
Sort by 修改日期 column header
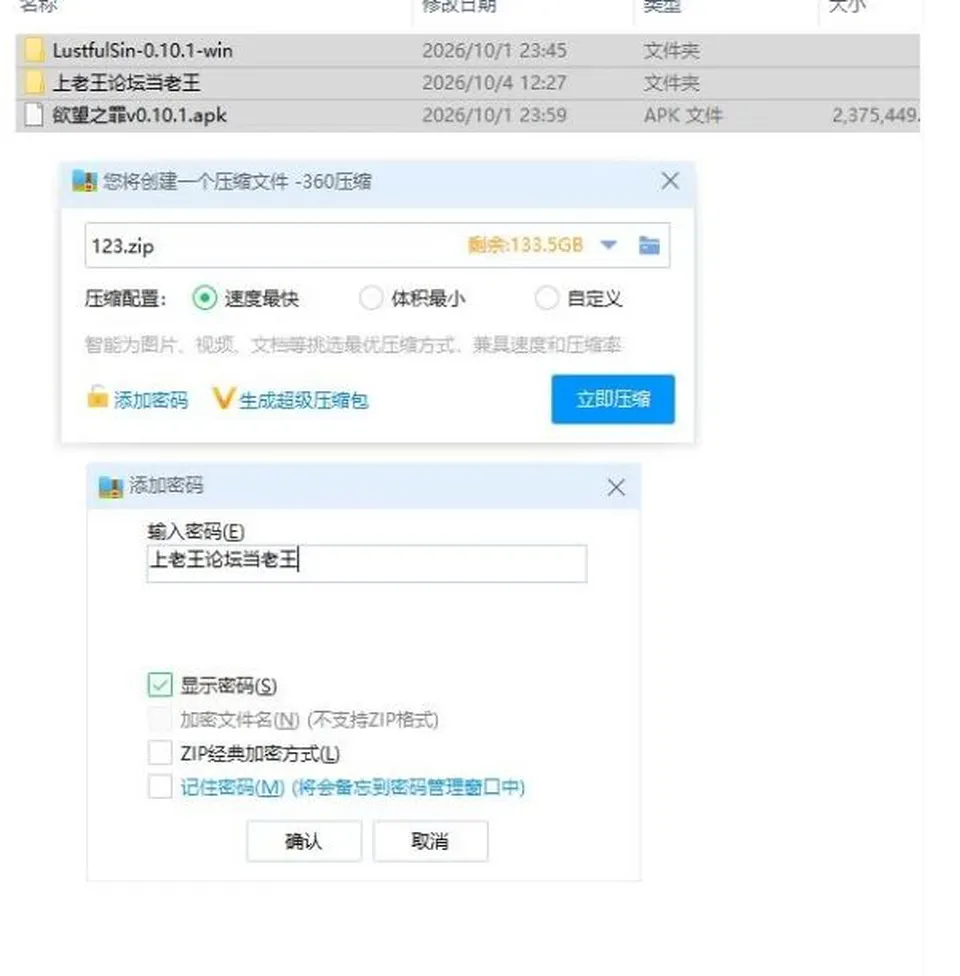[459, 6]
